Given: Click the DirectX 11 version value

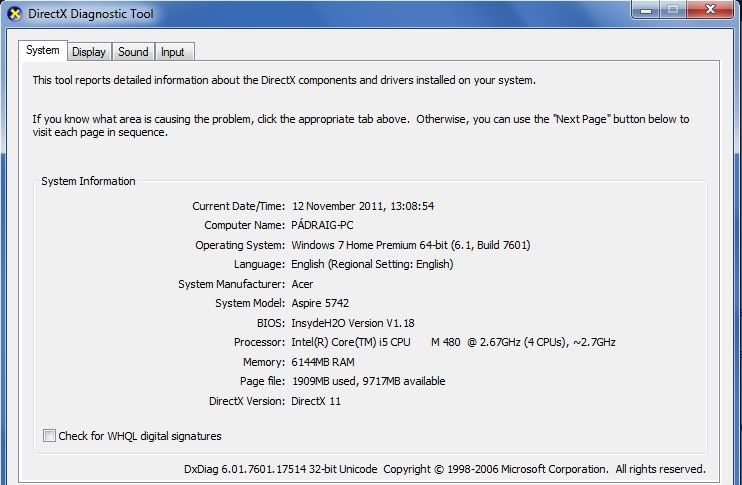Looking at the screenshot, I should [x=316, y=401].
